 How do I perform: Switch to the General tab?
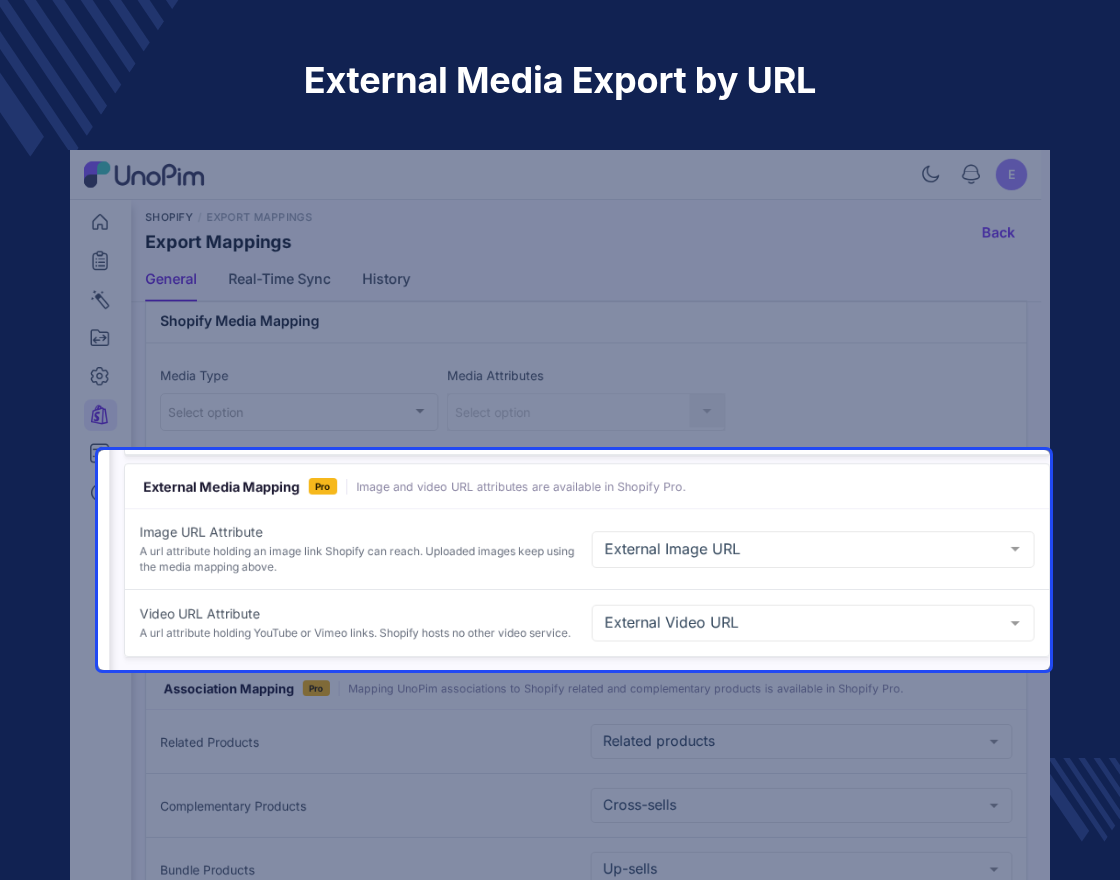click(171, 279)
